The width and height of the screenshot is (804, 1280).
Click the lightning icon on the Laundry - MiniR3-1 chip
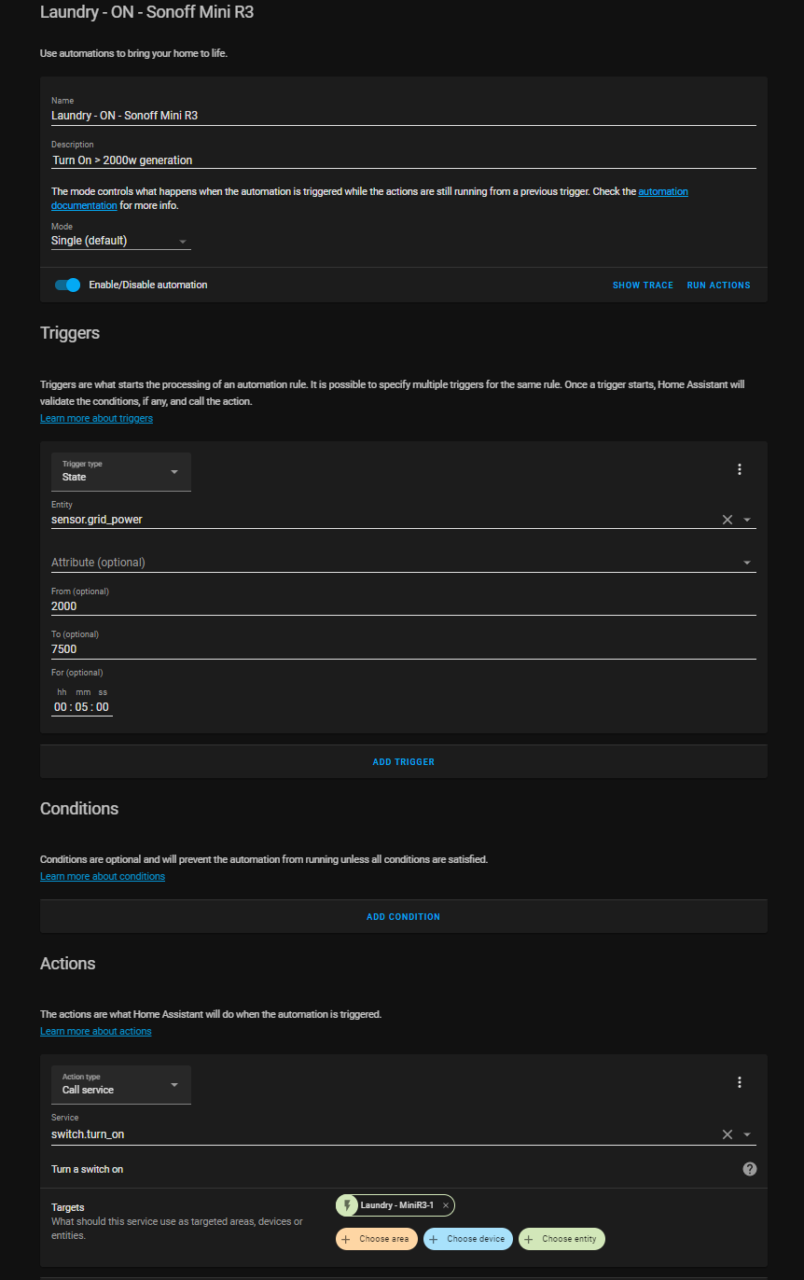(347, 1205)
